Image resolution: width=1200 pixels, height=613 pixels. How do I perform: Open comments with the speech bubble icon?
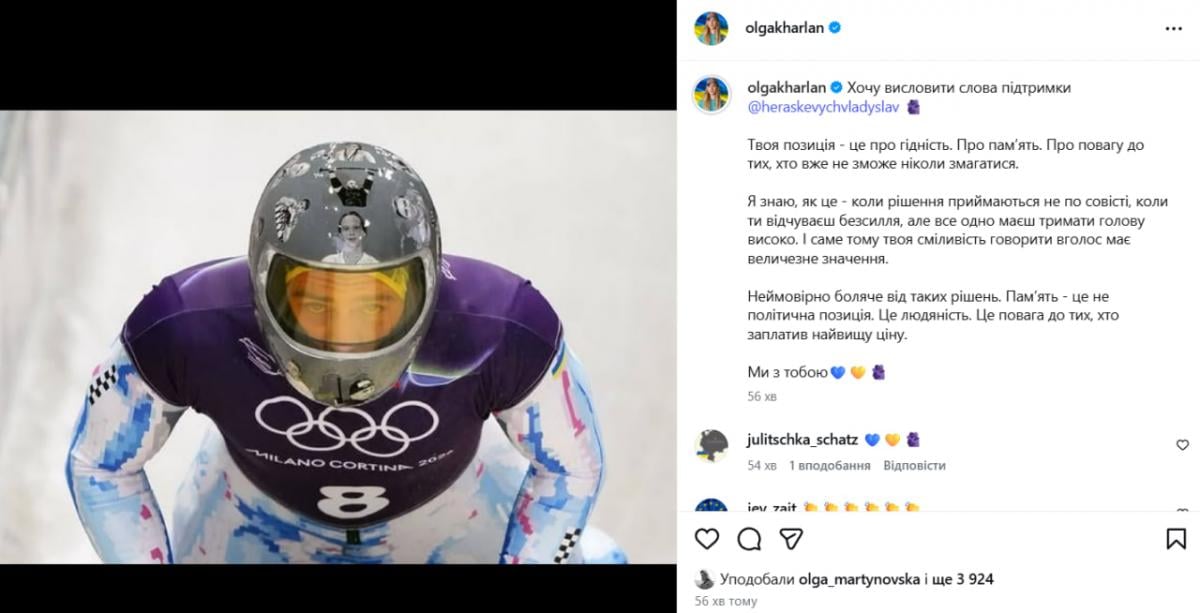coord(749,539)
